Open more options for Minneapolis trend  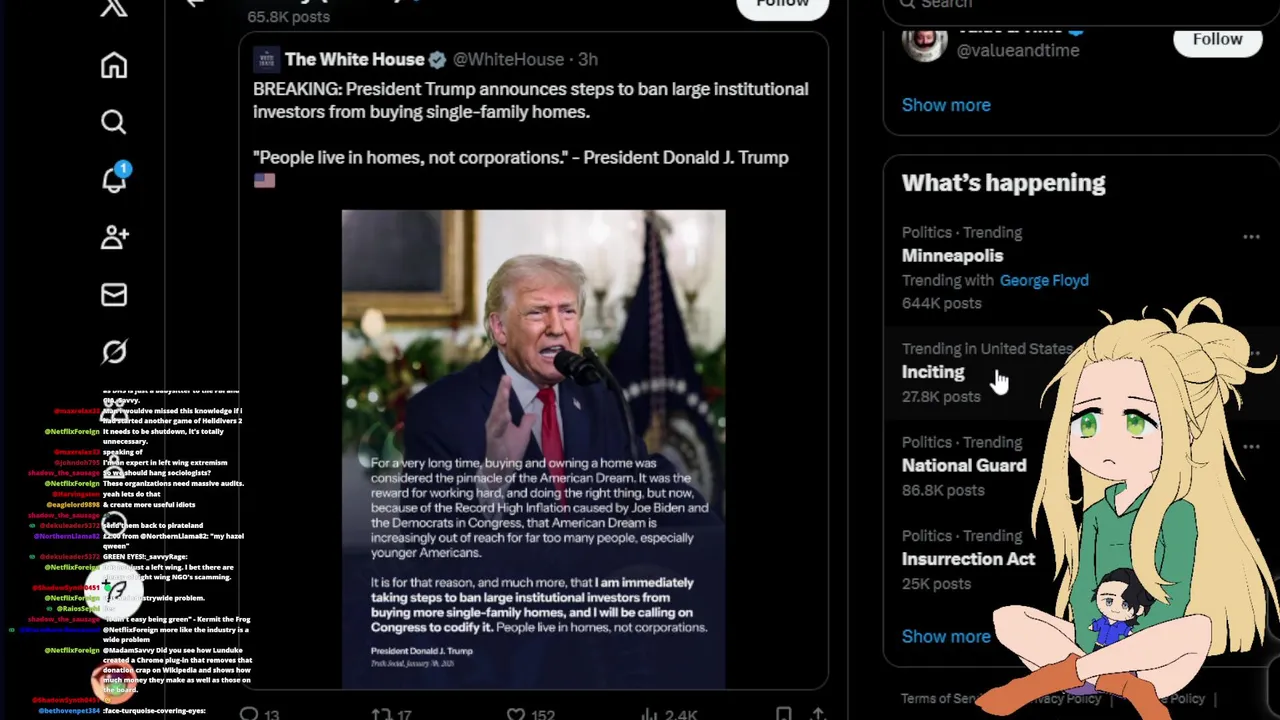[x=1251, y=237]
